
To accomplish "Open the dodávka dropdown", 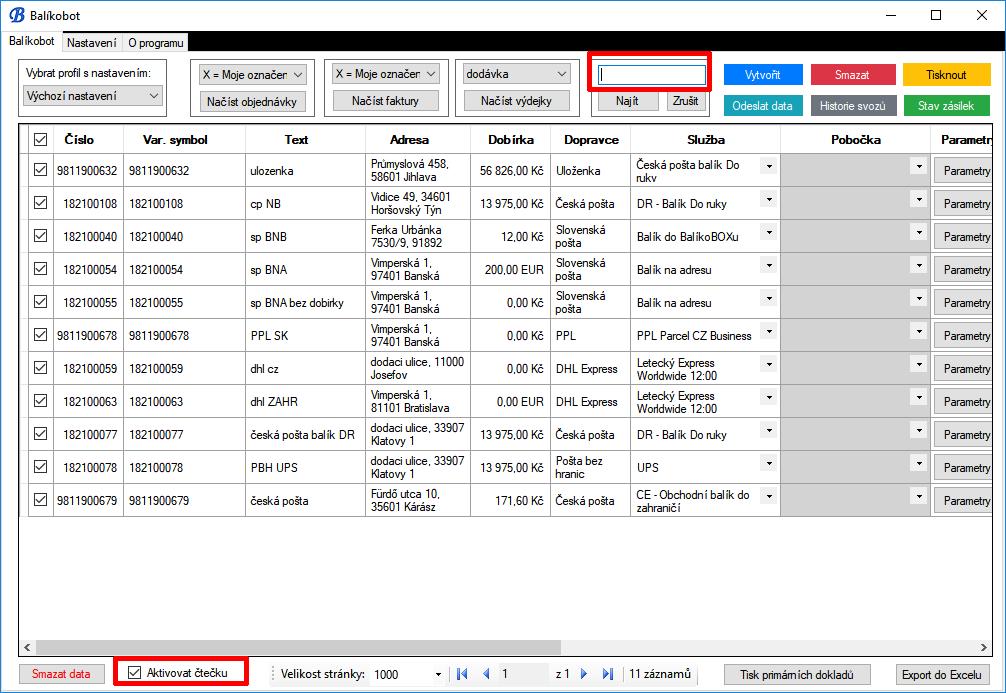I will (x=516, y=74).
